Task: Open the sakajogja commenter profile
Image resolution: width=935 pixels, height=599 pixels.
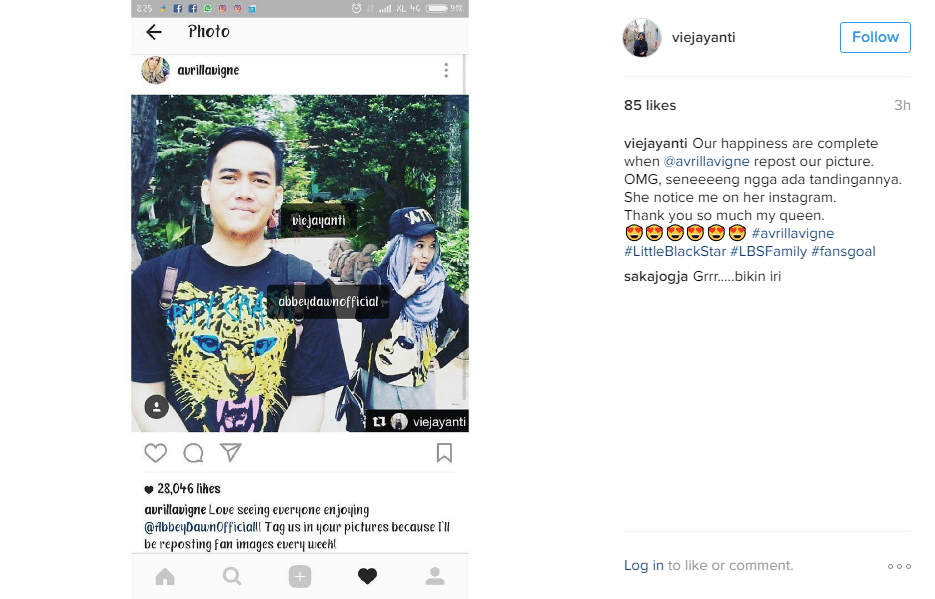Action: coord(655,277)
